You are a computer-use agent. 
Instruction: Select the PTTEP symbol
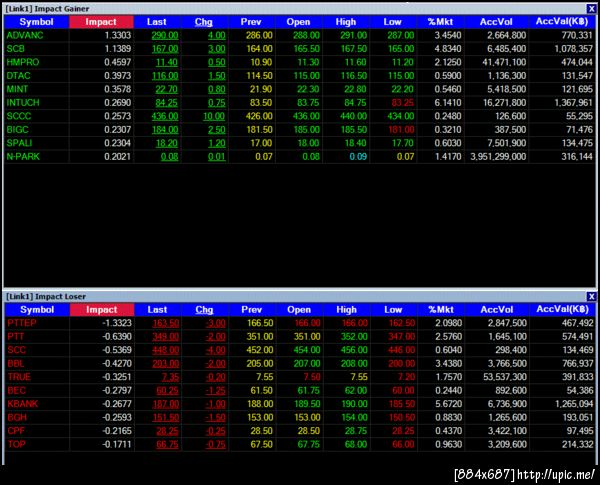[22, 323]
